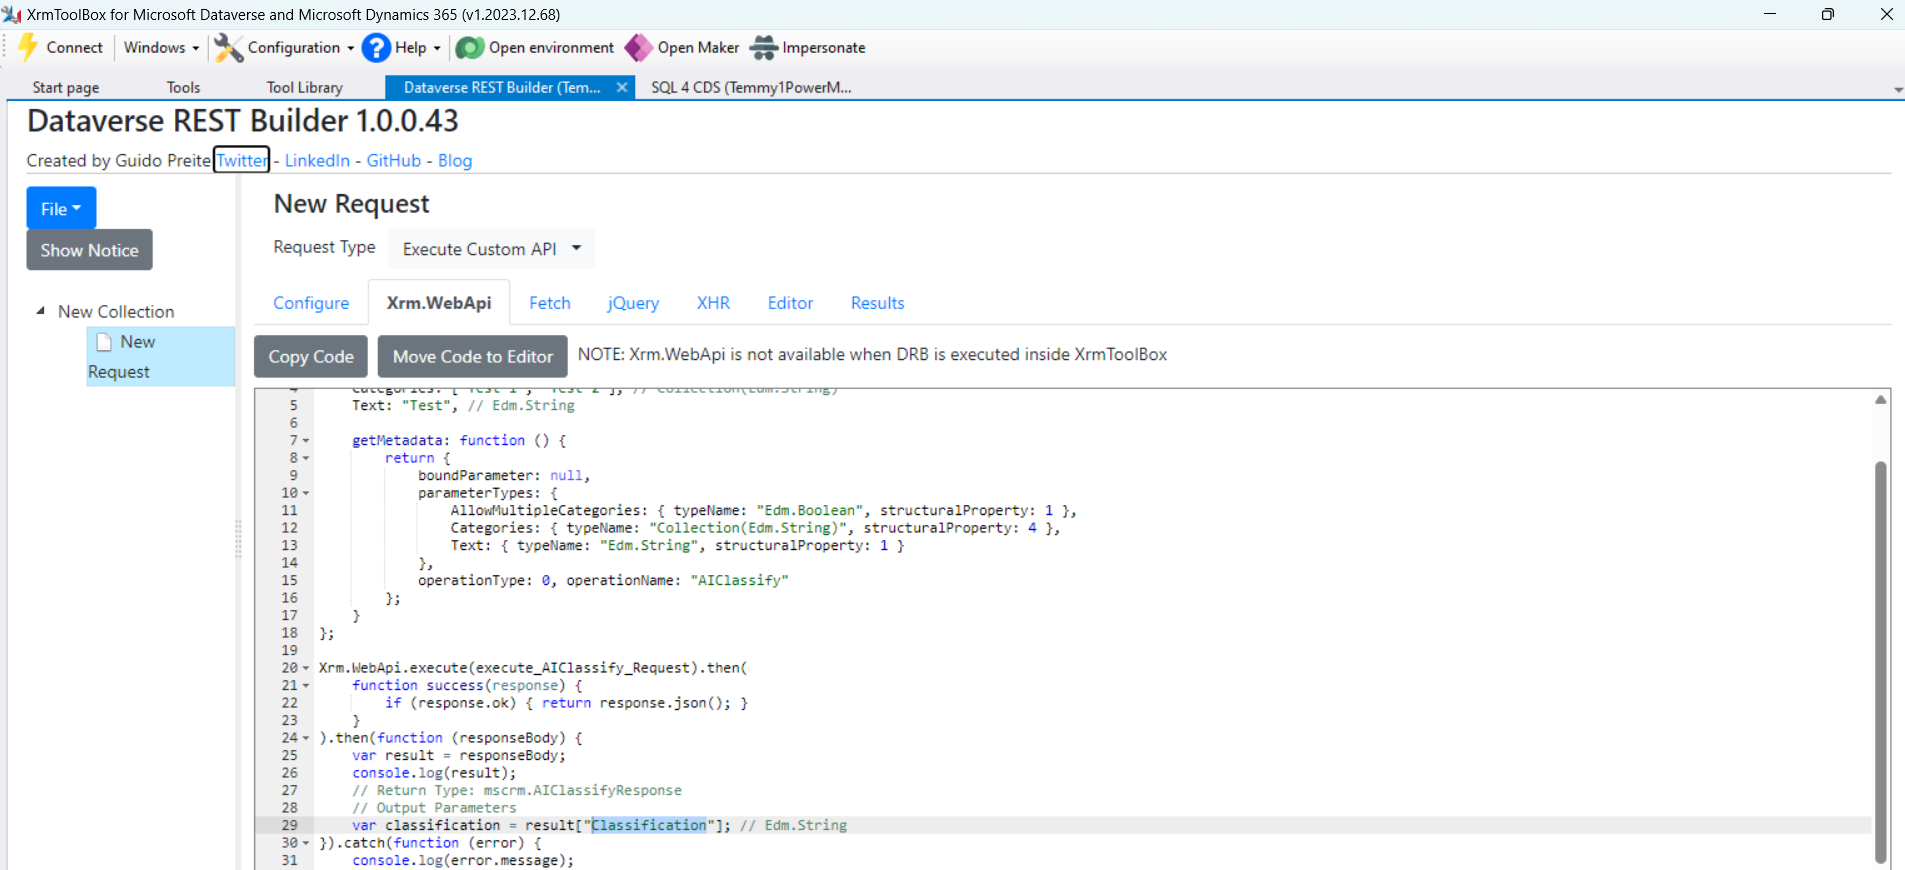This screenshot has width=1905, height=870.
Task: Collapse code fold at line 30
Action: pos(306,843)
